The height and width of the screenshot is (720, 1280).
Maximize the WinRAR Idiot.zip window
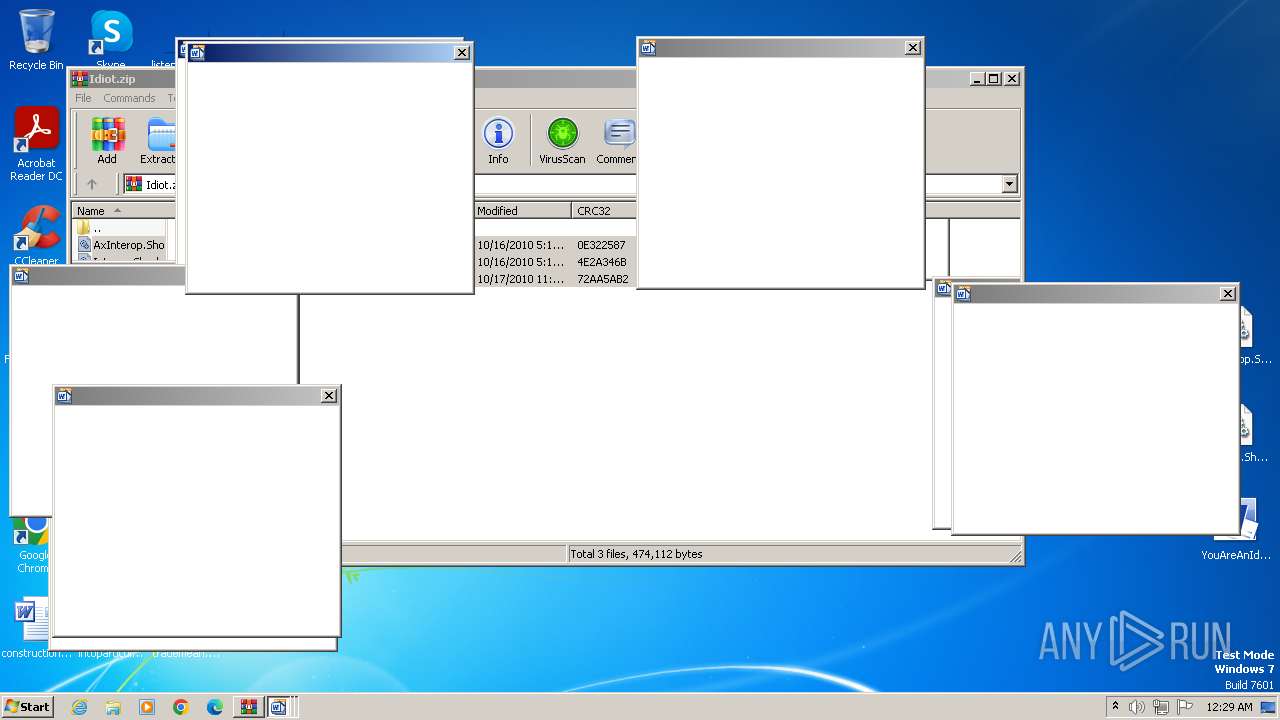pos(993,79)
